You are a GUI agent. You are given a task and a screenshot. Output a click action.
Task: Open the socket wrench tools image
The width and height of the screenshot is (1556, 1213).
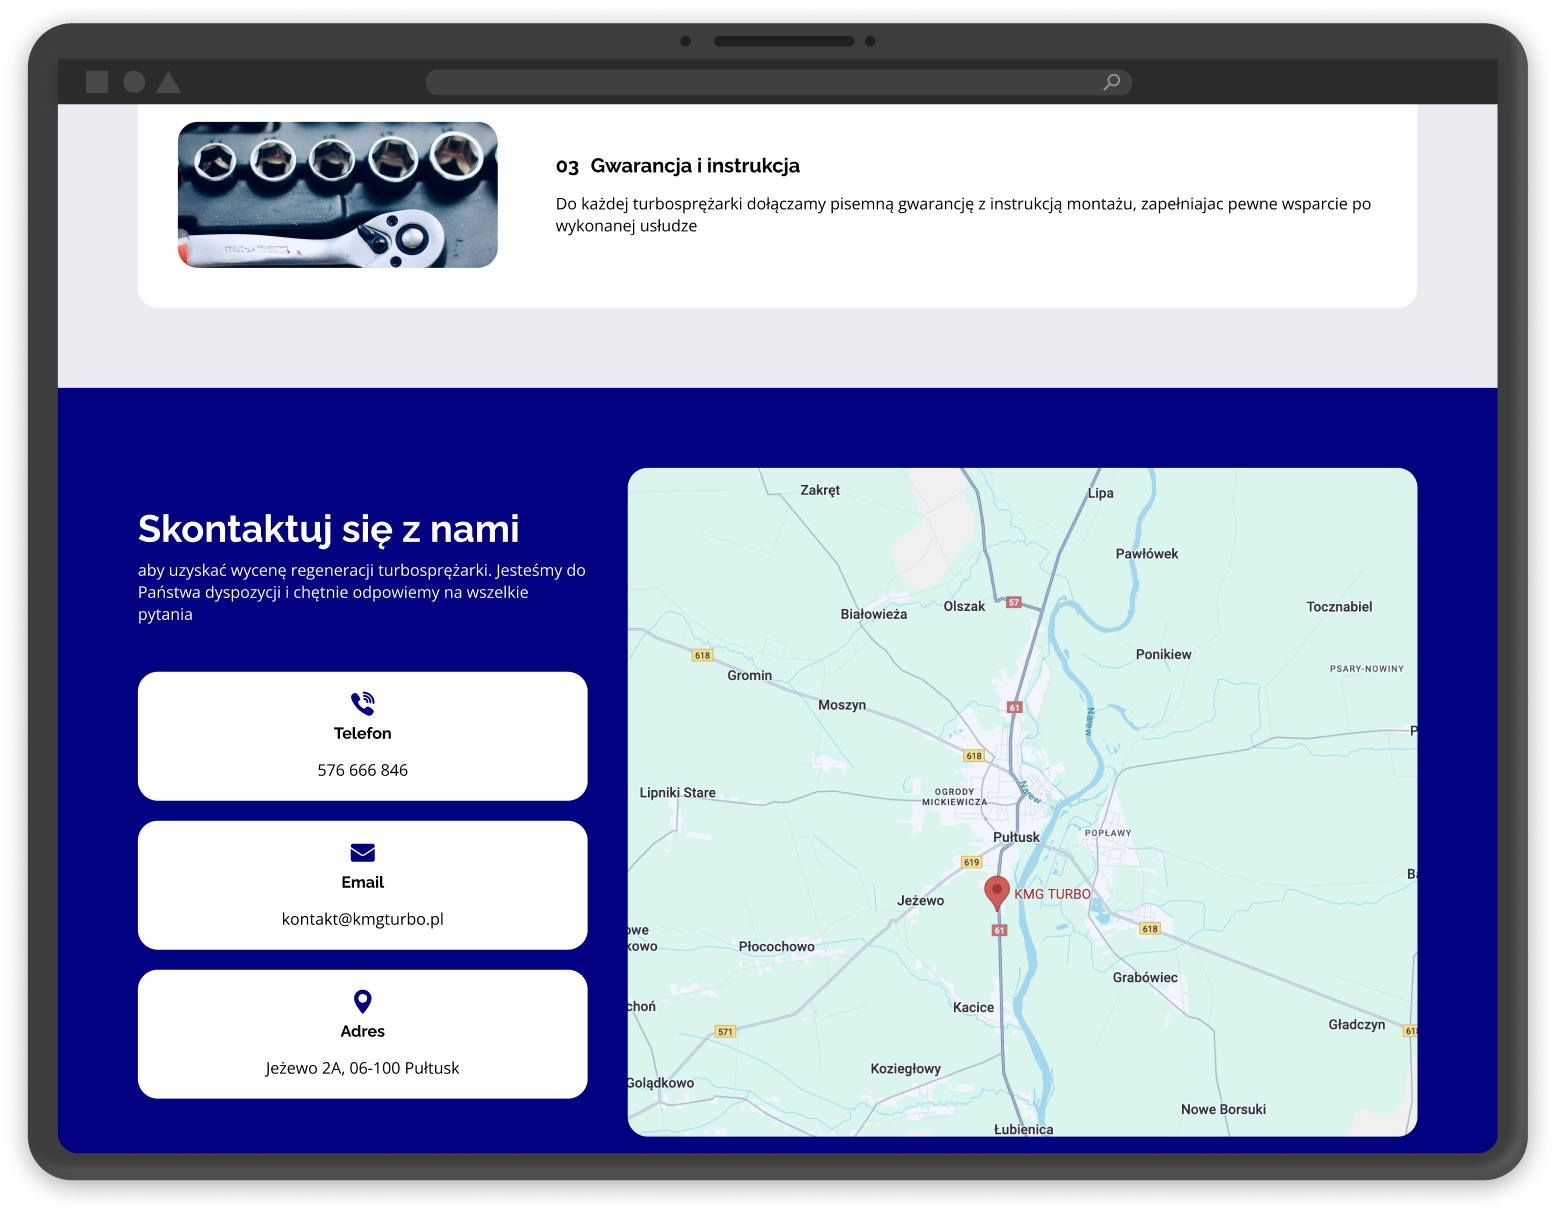pos(338,195)
